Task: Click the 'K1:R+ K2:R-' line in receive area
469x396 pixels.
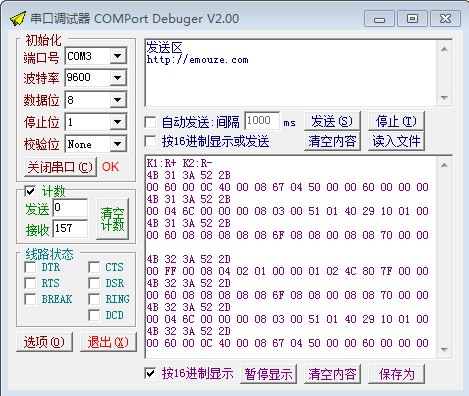Action: [x=179, y=163]
